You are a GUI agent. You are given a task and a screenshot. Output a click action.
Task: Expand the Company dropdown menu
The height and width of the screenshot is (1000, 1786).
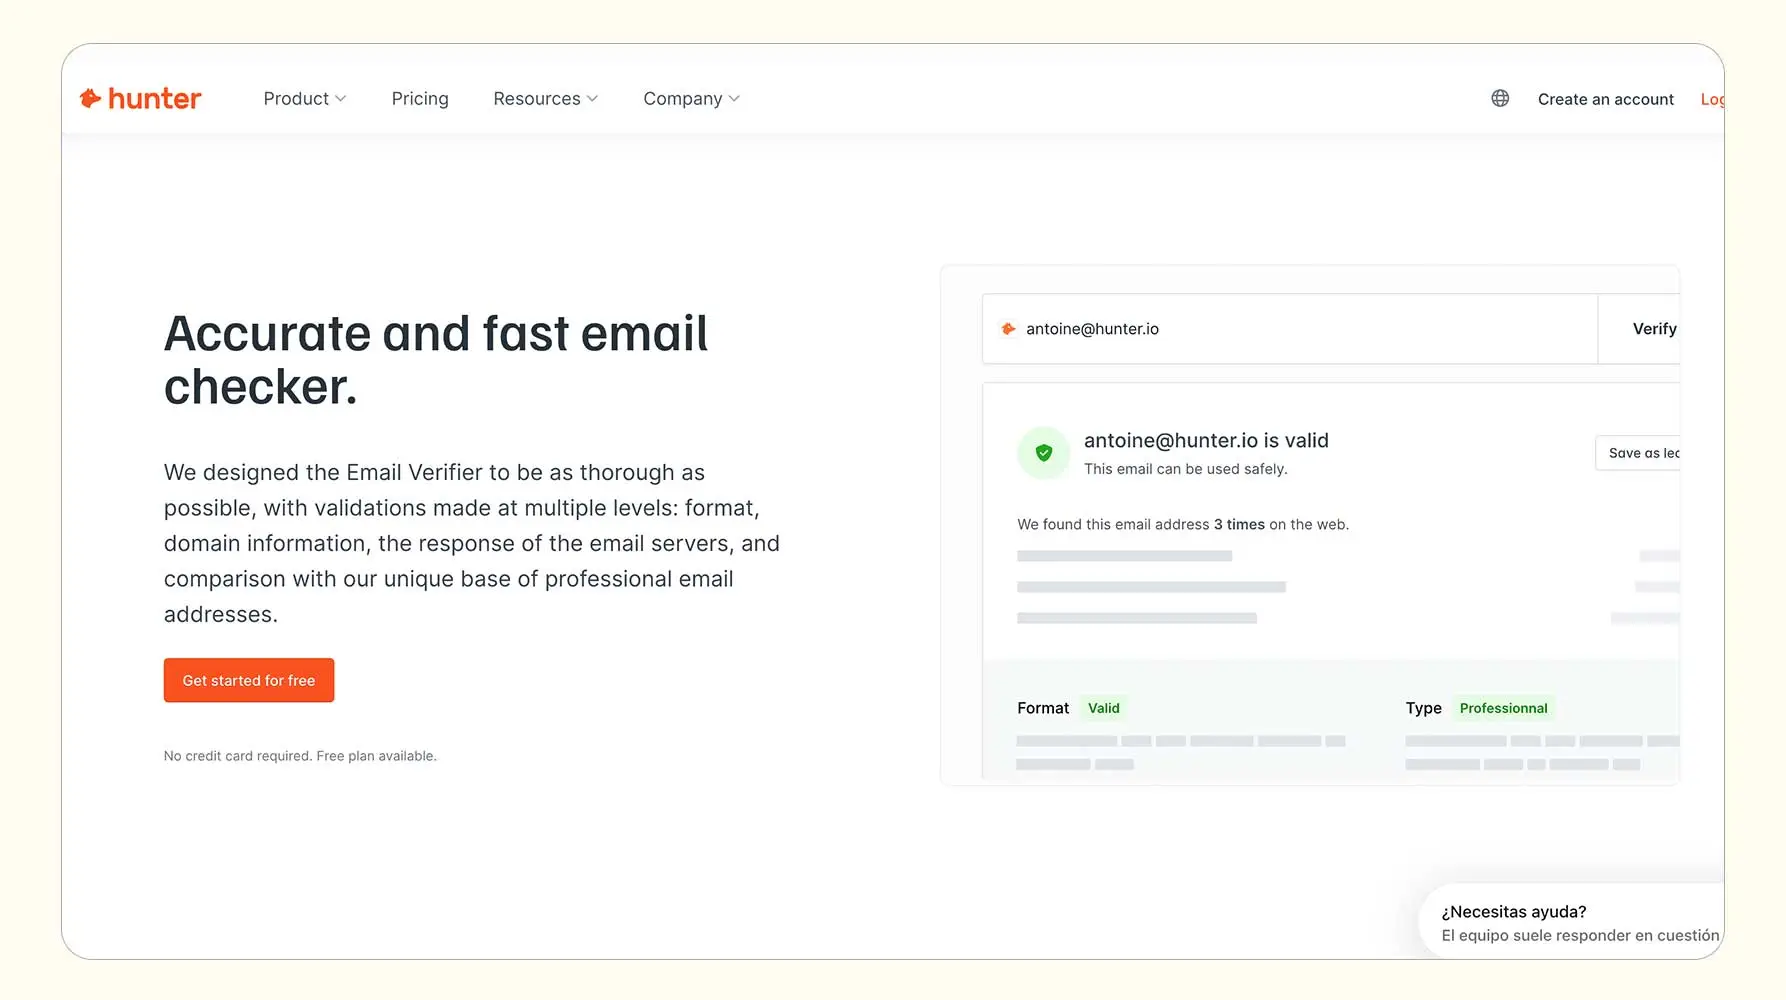point(691,98)
